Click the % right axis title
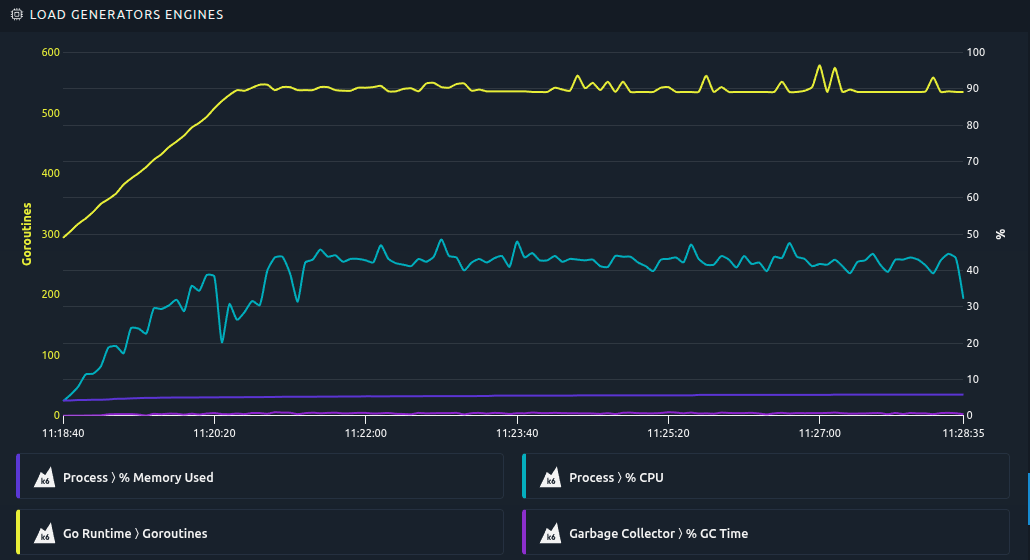Screen dimensions: 1030x560 [x=1000, y=234]
